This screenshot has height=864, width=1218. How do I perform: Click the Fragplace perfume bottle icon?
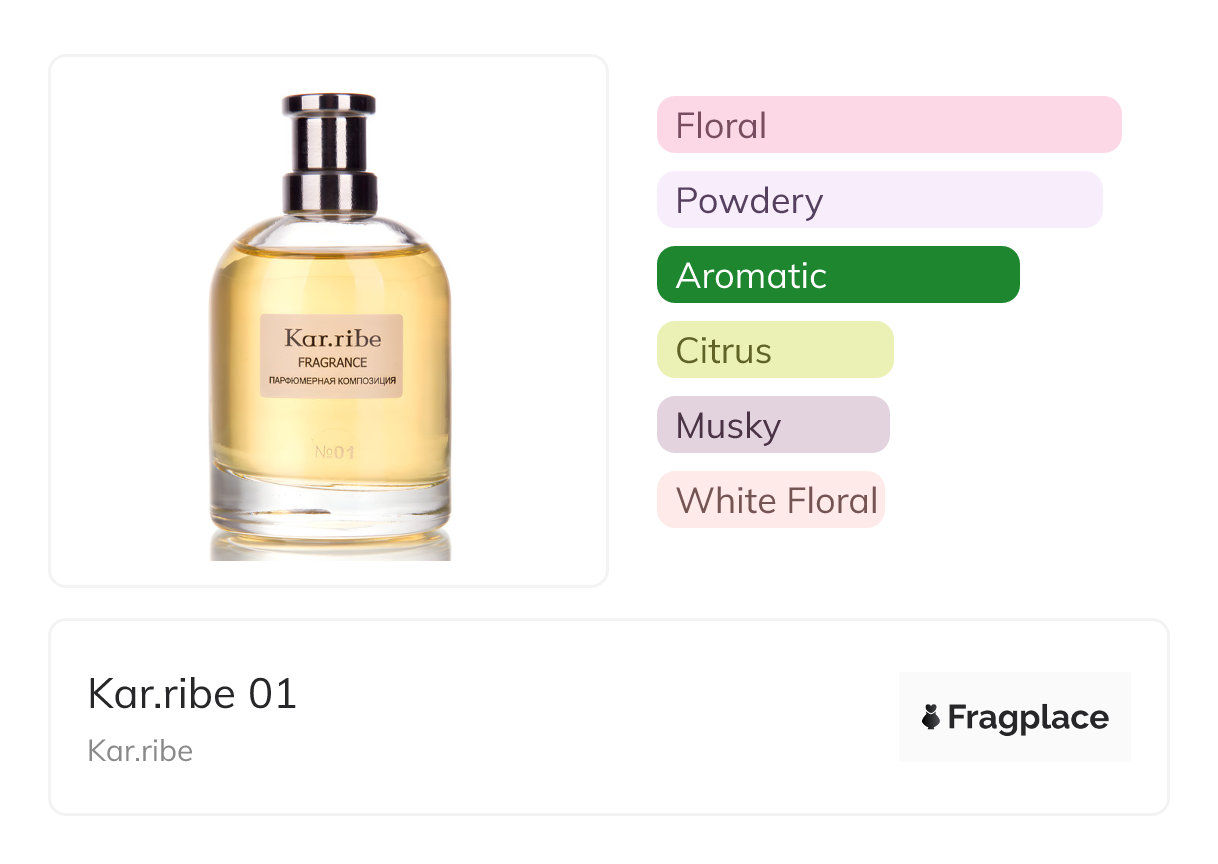coord(931,717)
